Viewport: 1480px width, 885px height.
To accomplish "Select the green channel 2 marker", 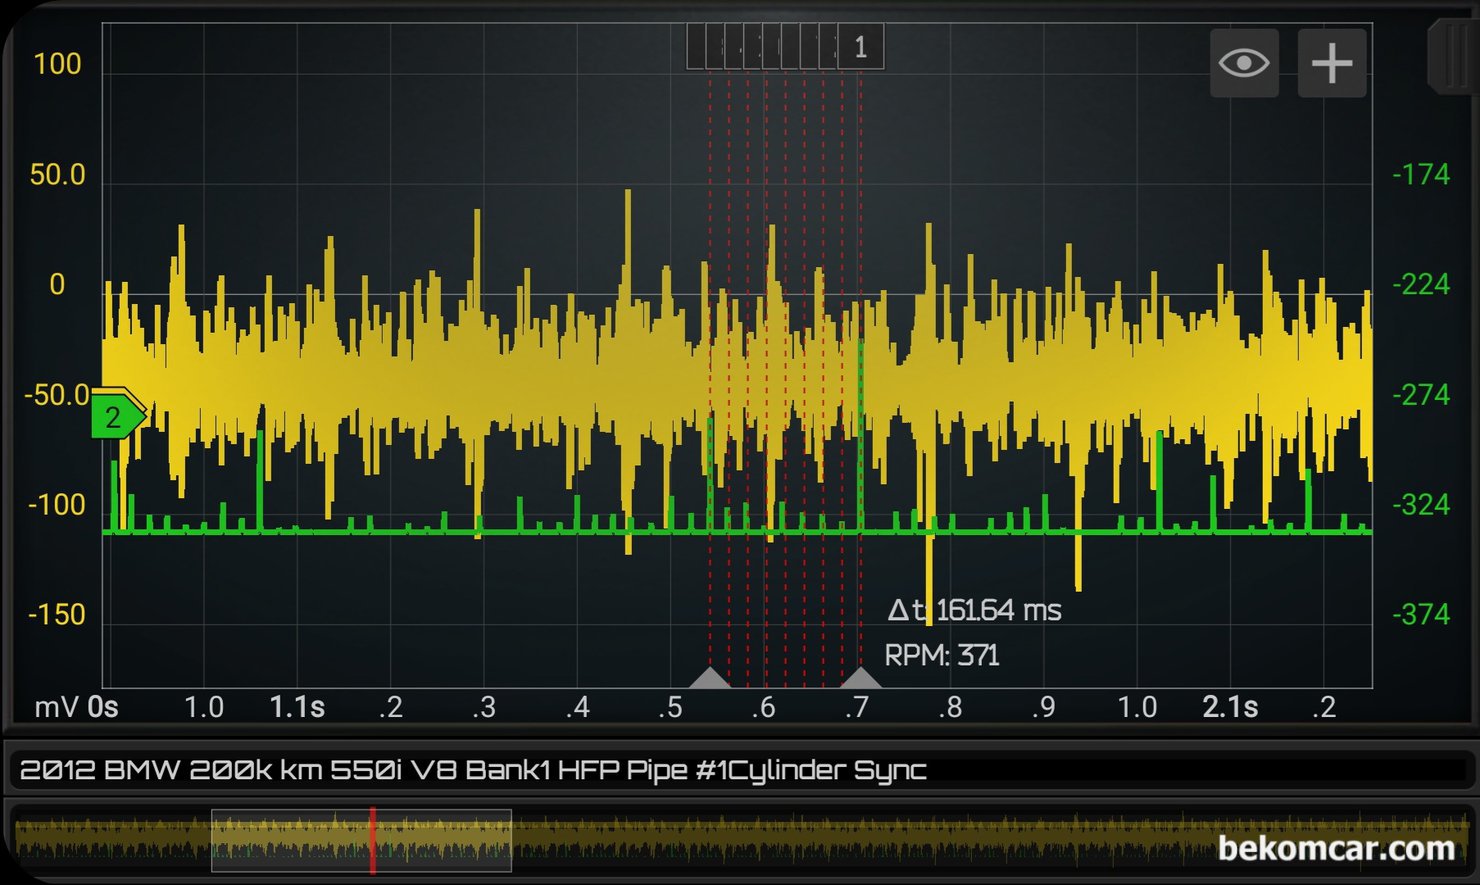I will click(115, 417).
